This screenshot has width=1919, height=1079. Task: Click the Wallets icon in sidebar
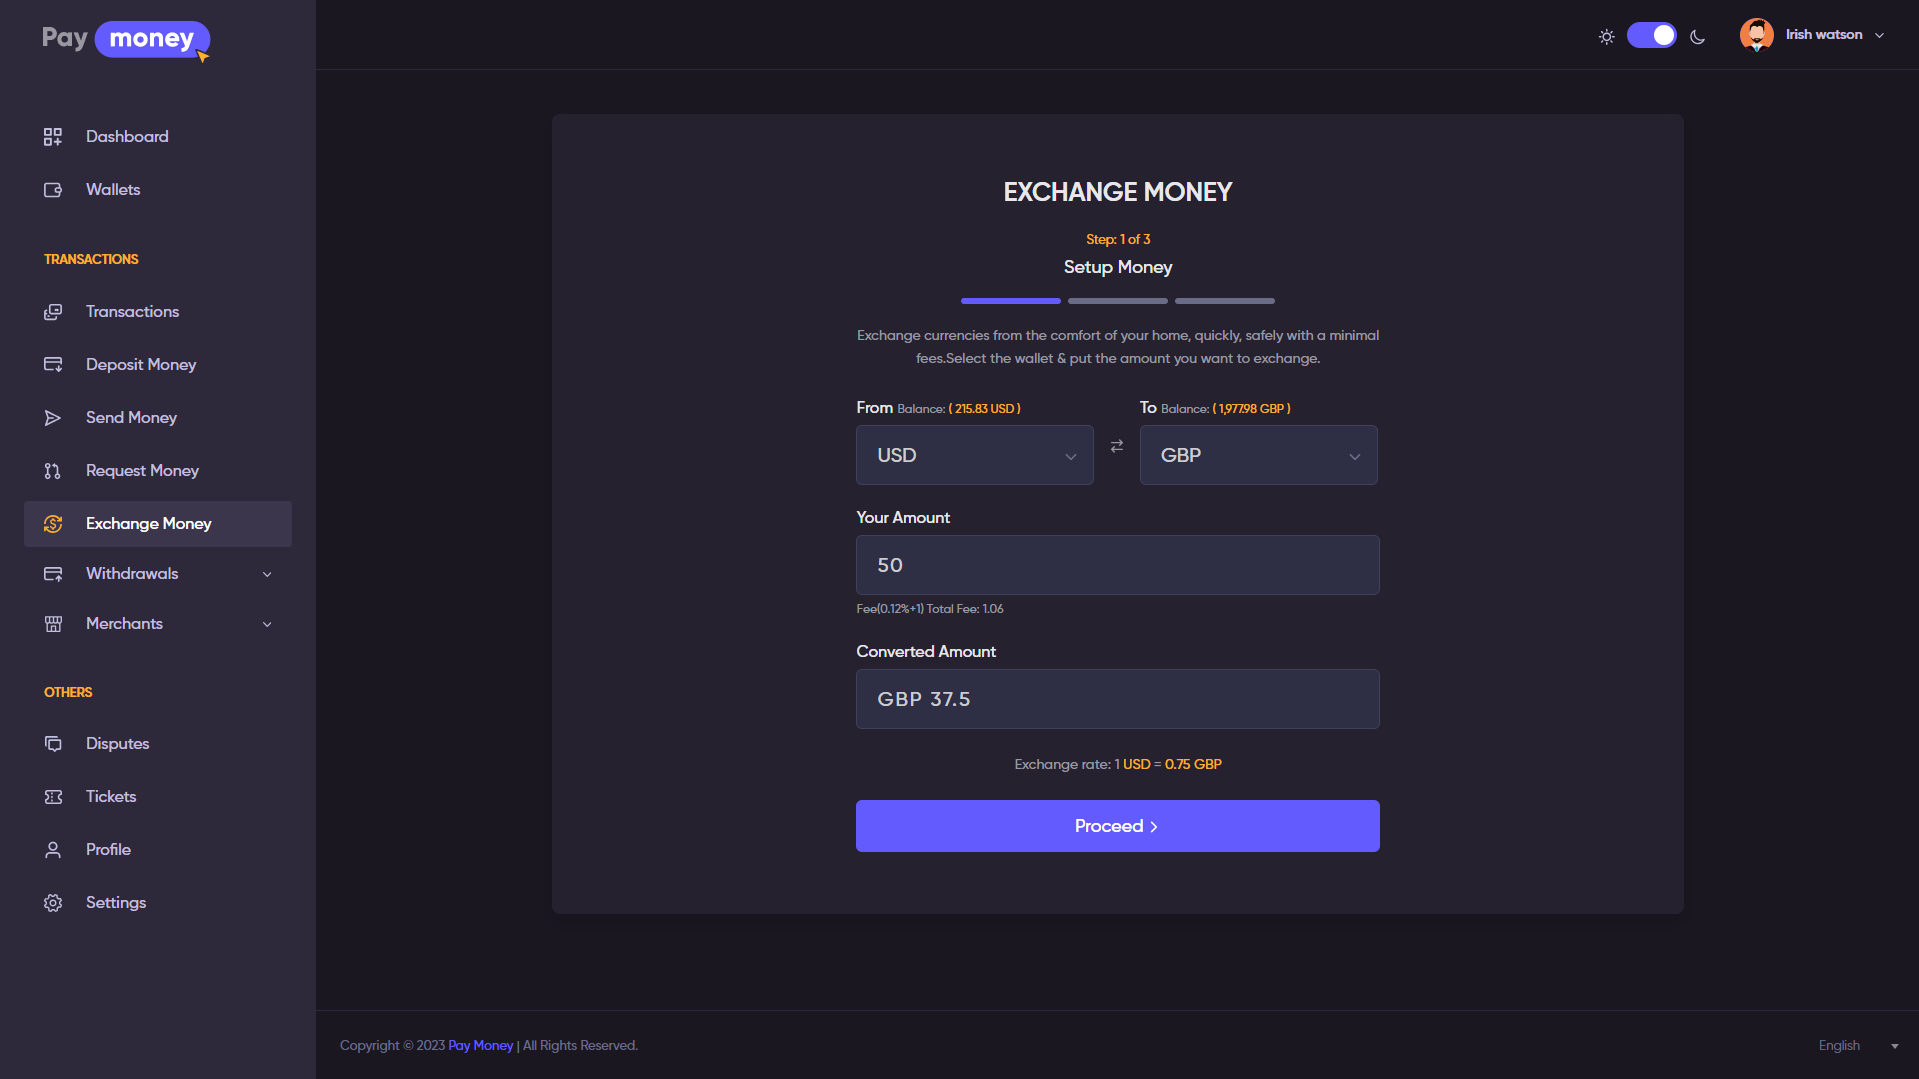coord(53,190)
